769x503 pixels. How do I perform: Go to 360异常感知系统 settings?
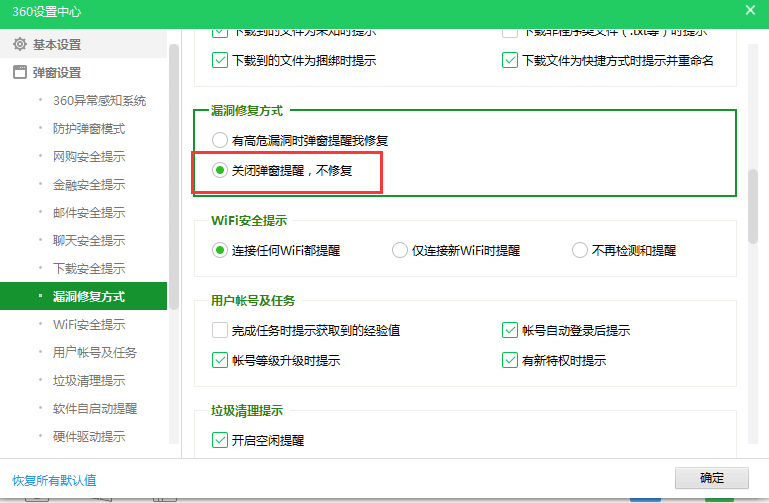99,101
